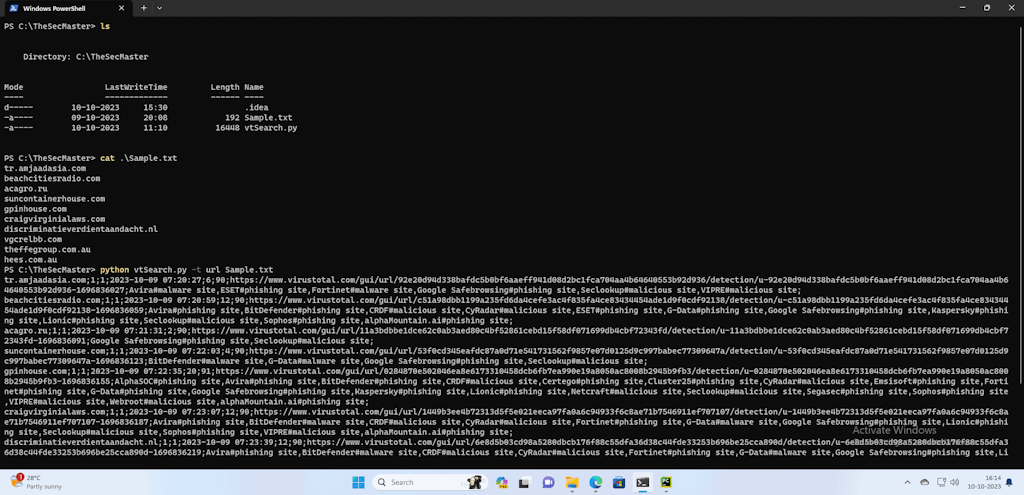Click file length value '16448'
Image resolution: width=1024 pixels, height=495 pixels.
[227, 128]
